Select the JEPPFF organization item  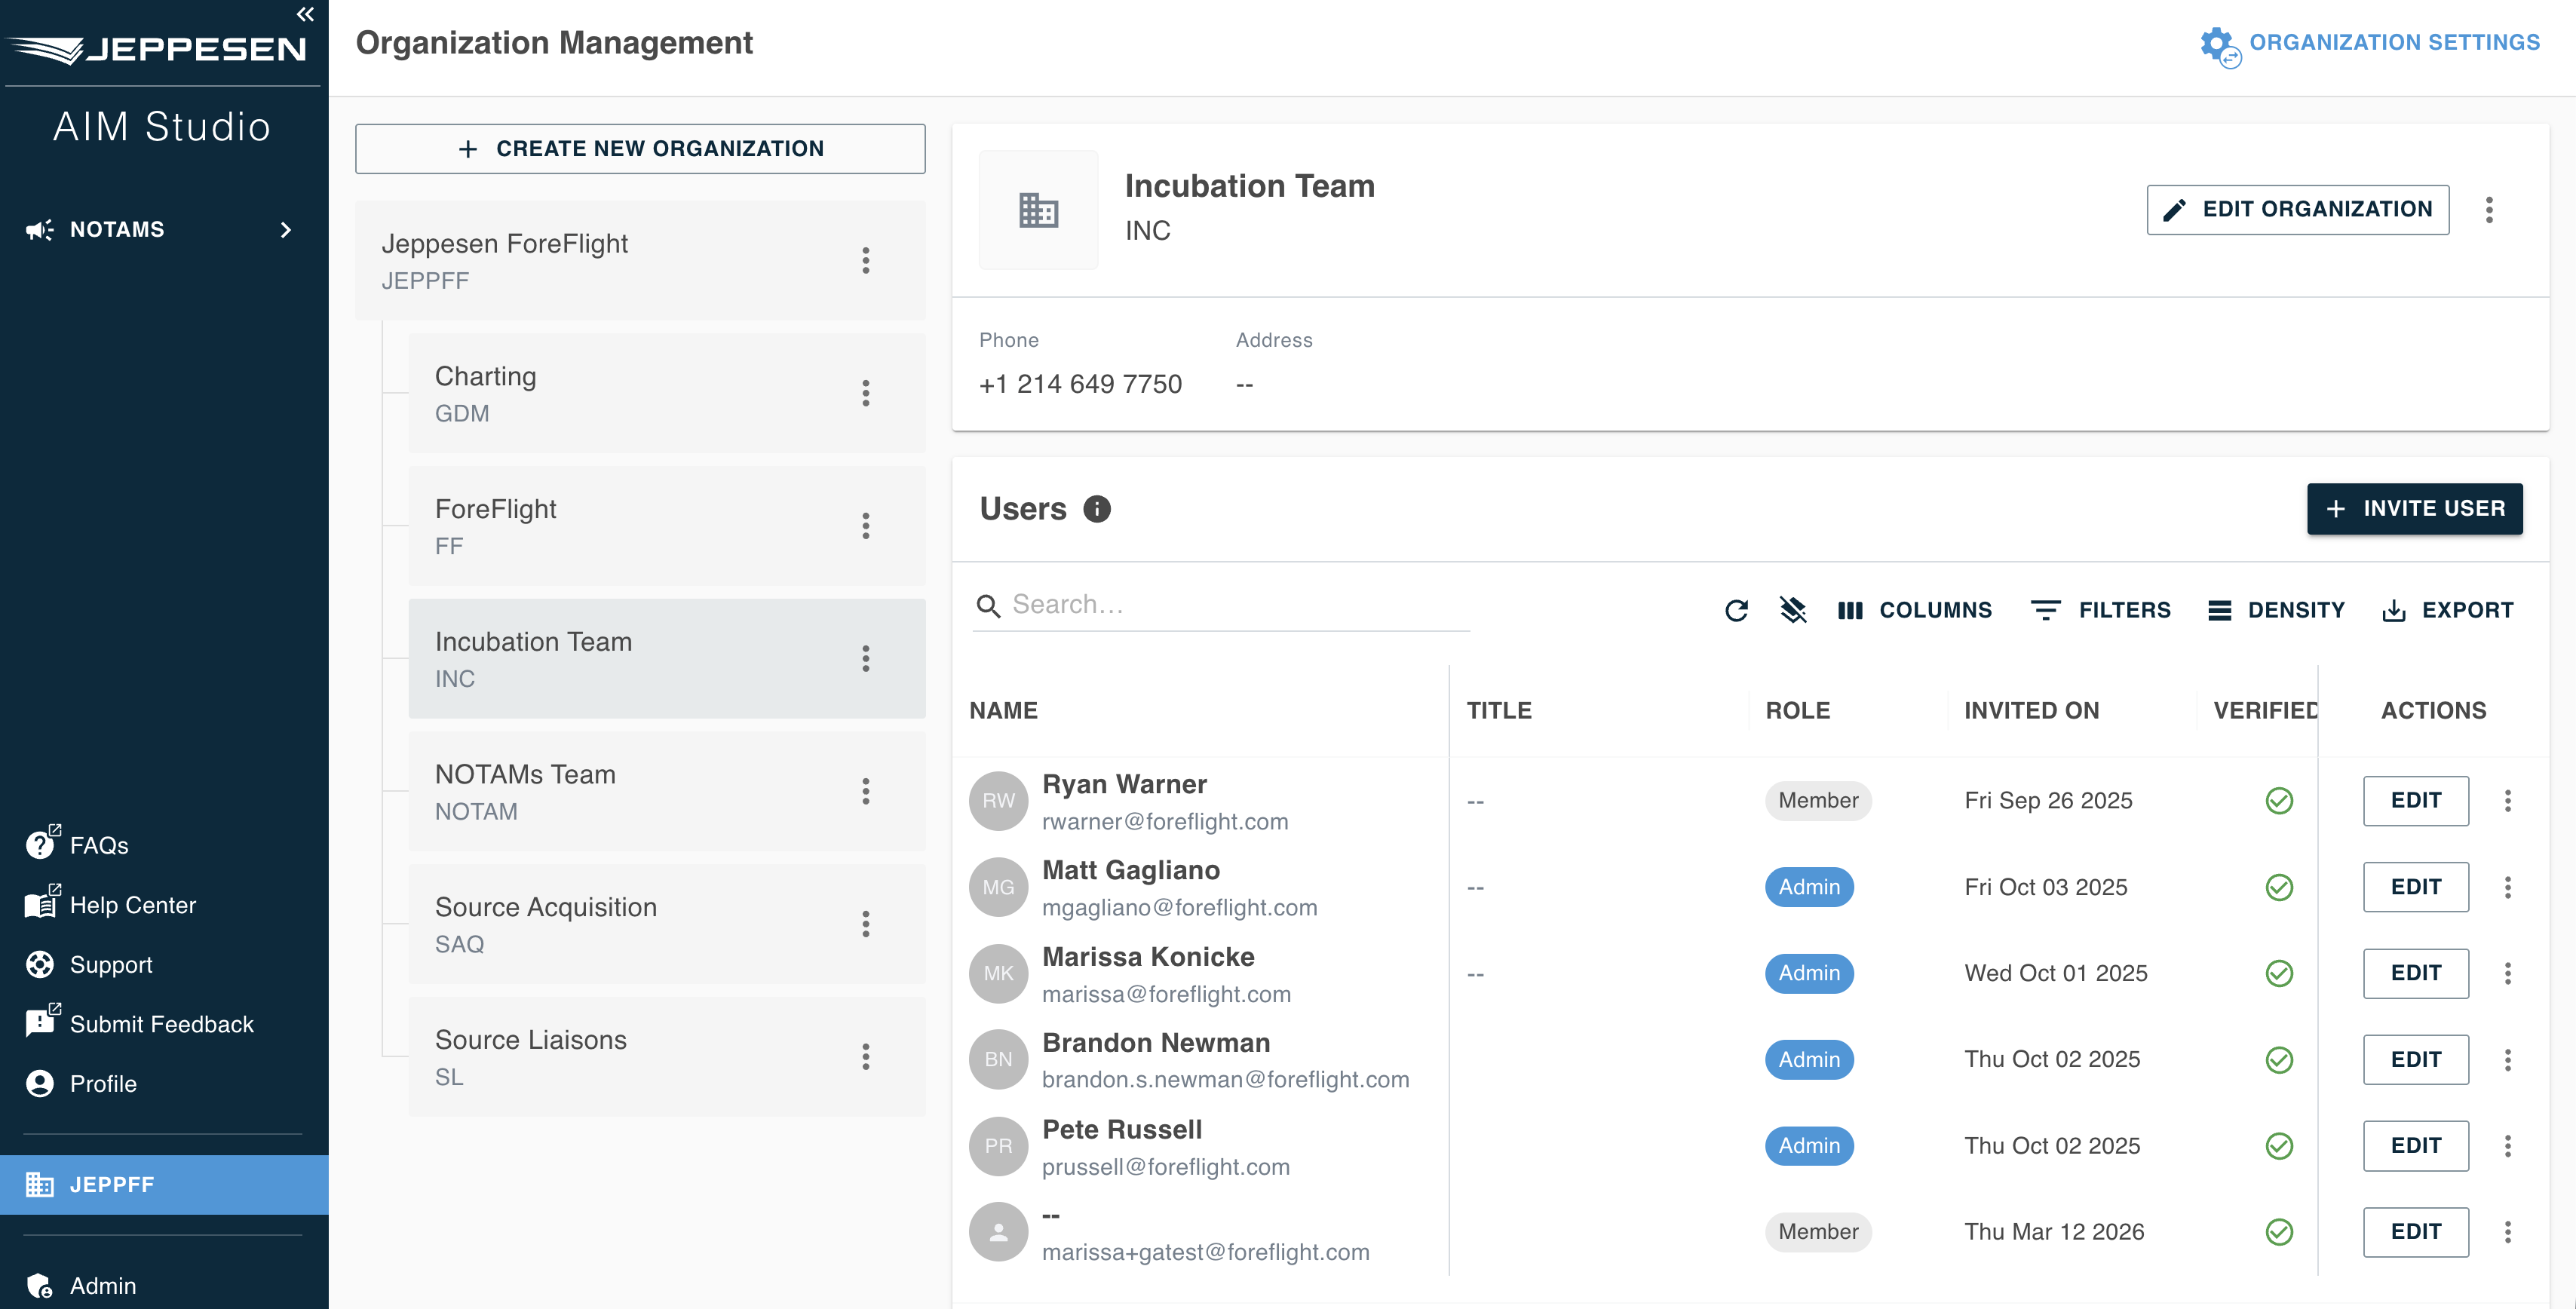point(164,1185)
